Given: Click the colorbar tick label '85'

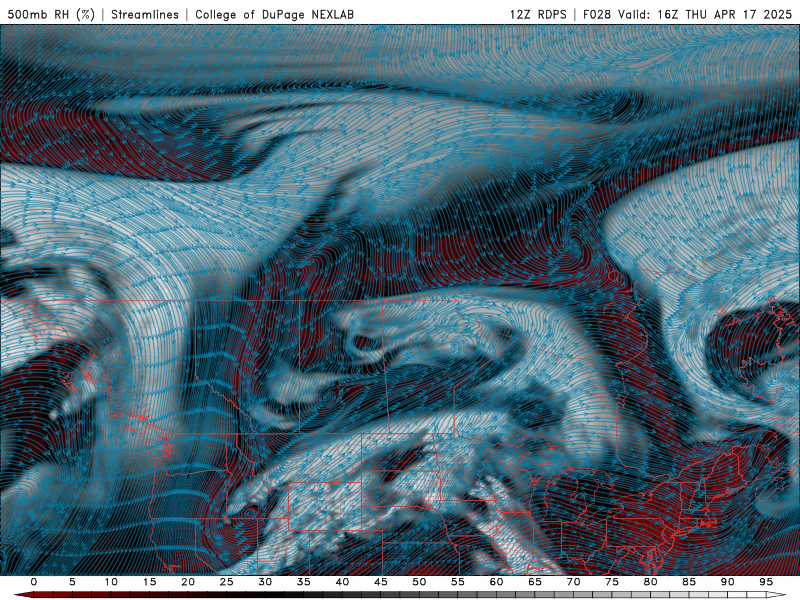Looking at the screenshot, I should [x=689, y=582].
